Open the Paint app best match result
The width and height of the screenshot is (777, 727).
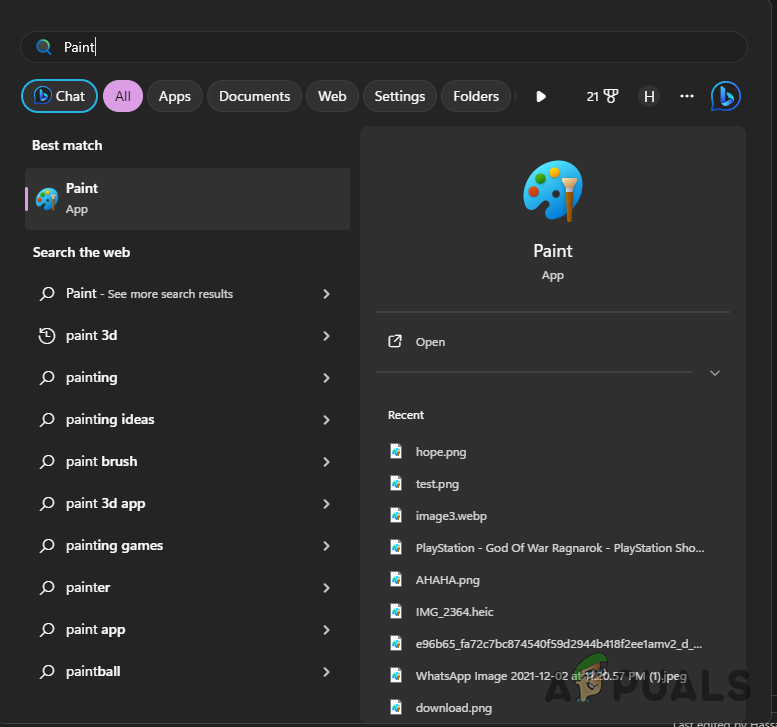[187, 199]
